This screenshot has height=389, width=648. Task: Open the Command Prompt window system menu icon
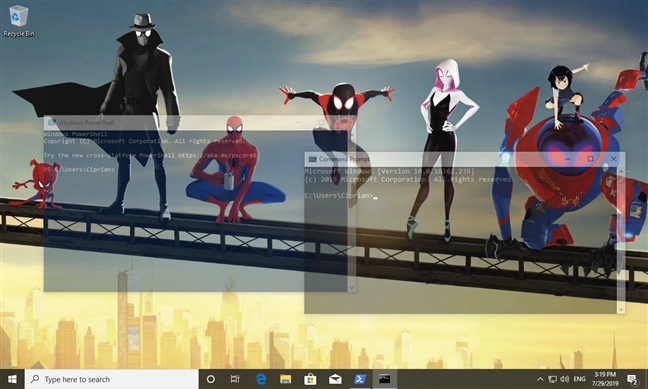pyautogui.click(x=312, y=159)
